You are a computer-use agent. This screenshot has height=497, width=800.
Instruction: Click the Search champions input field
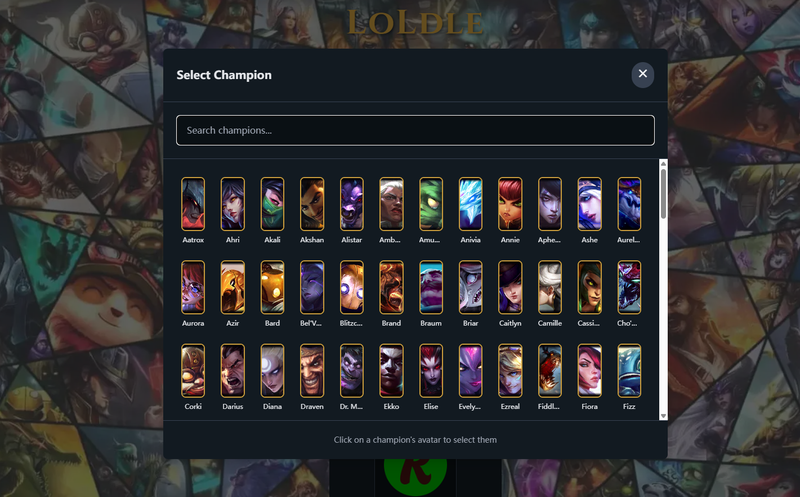[415, 130]
